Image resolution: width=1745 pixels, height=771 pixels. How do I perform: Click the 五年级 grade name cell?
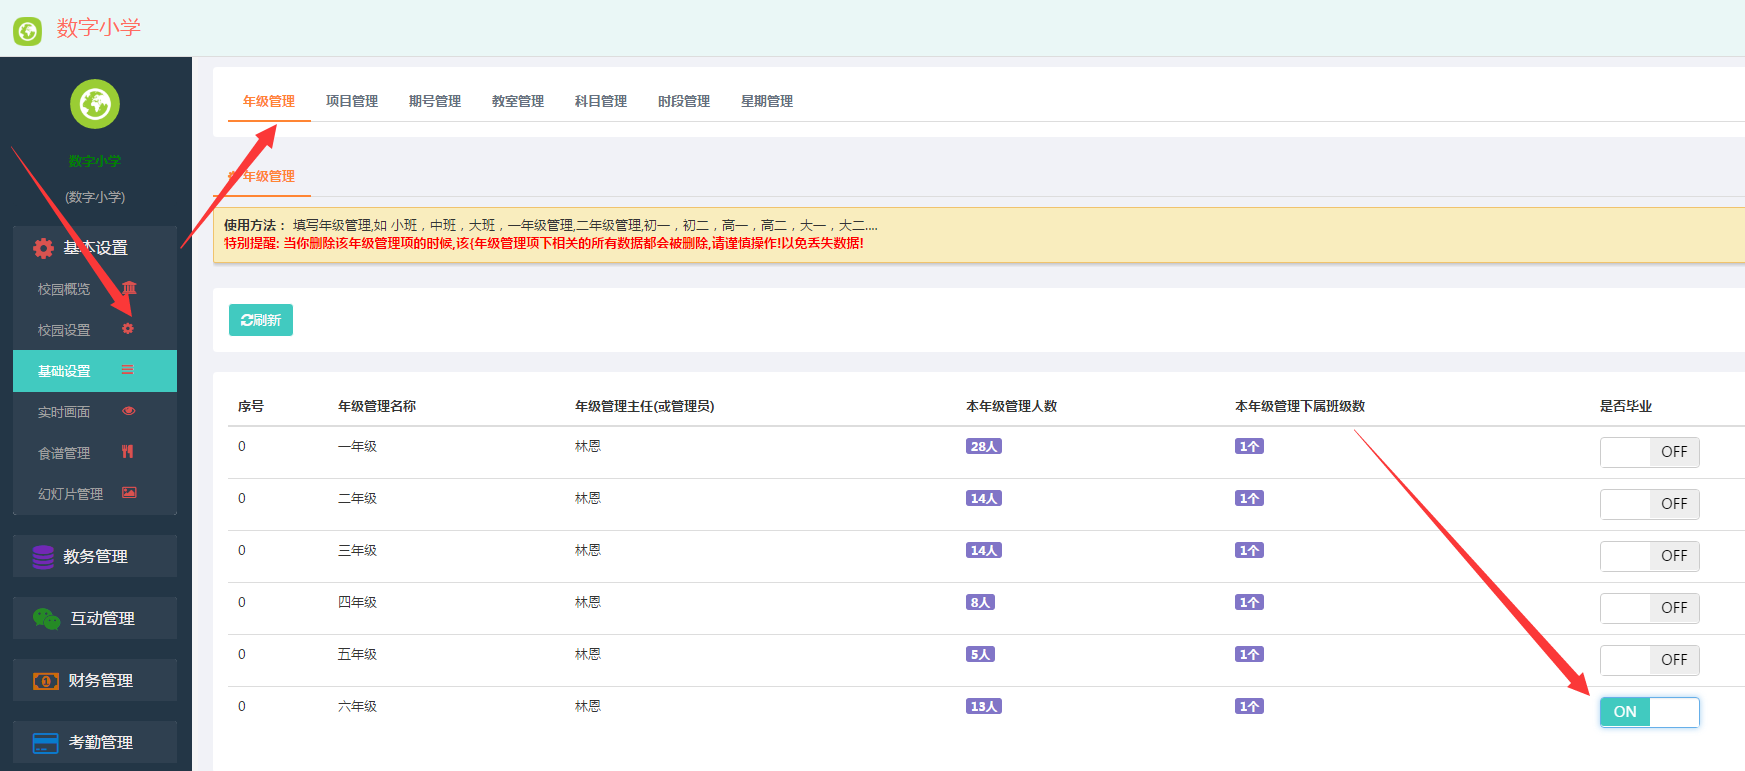357,654
